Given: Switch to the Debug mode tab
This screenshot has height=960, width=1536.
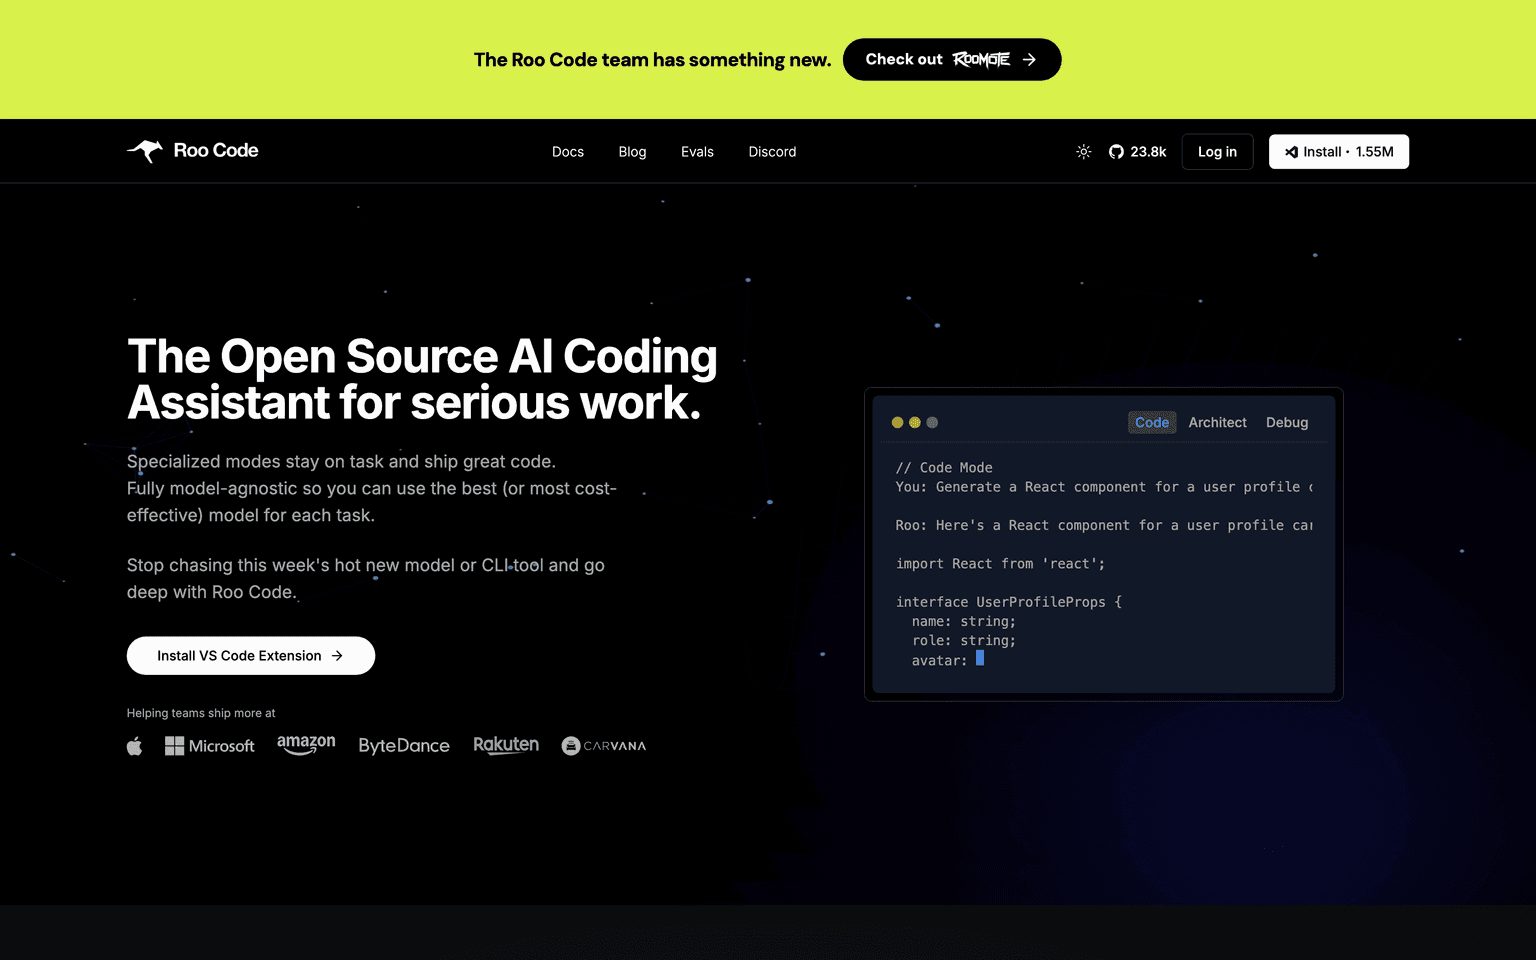Looking at the screenshot, I should pos(1287,423).
